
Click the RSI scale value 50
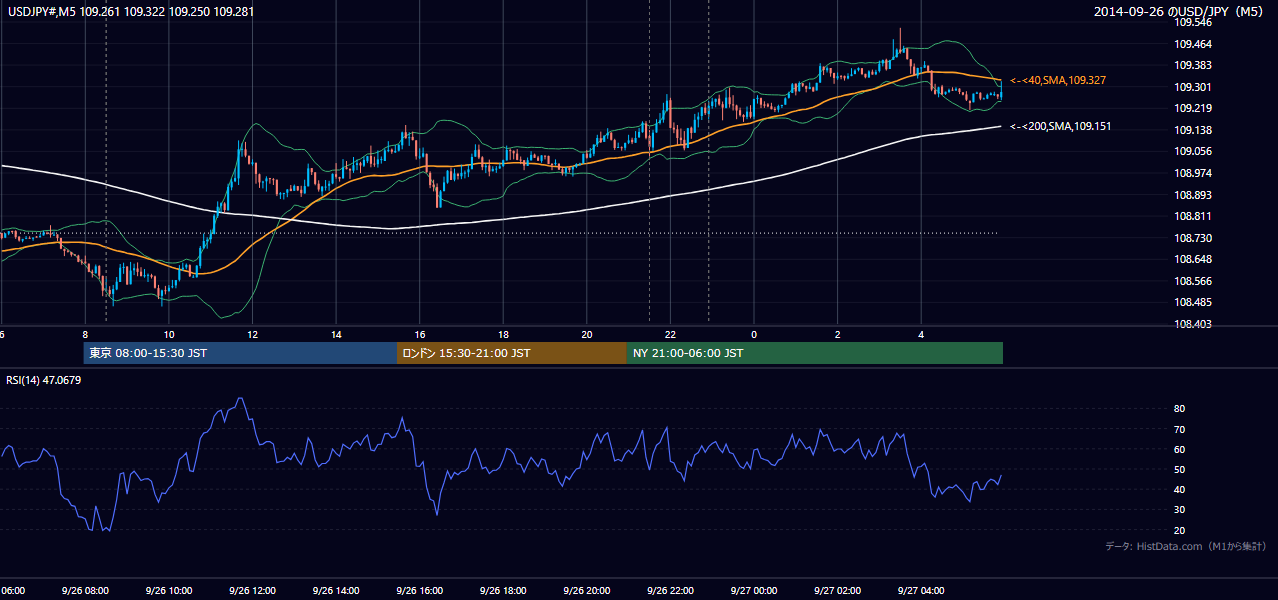point(1179,469)
